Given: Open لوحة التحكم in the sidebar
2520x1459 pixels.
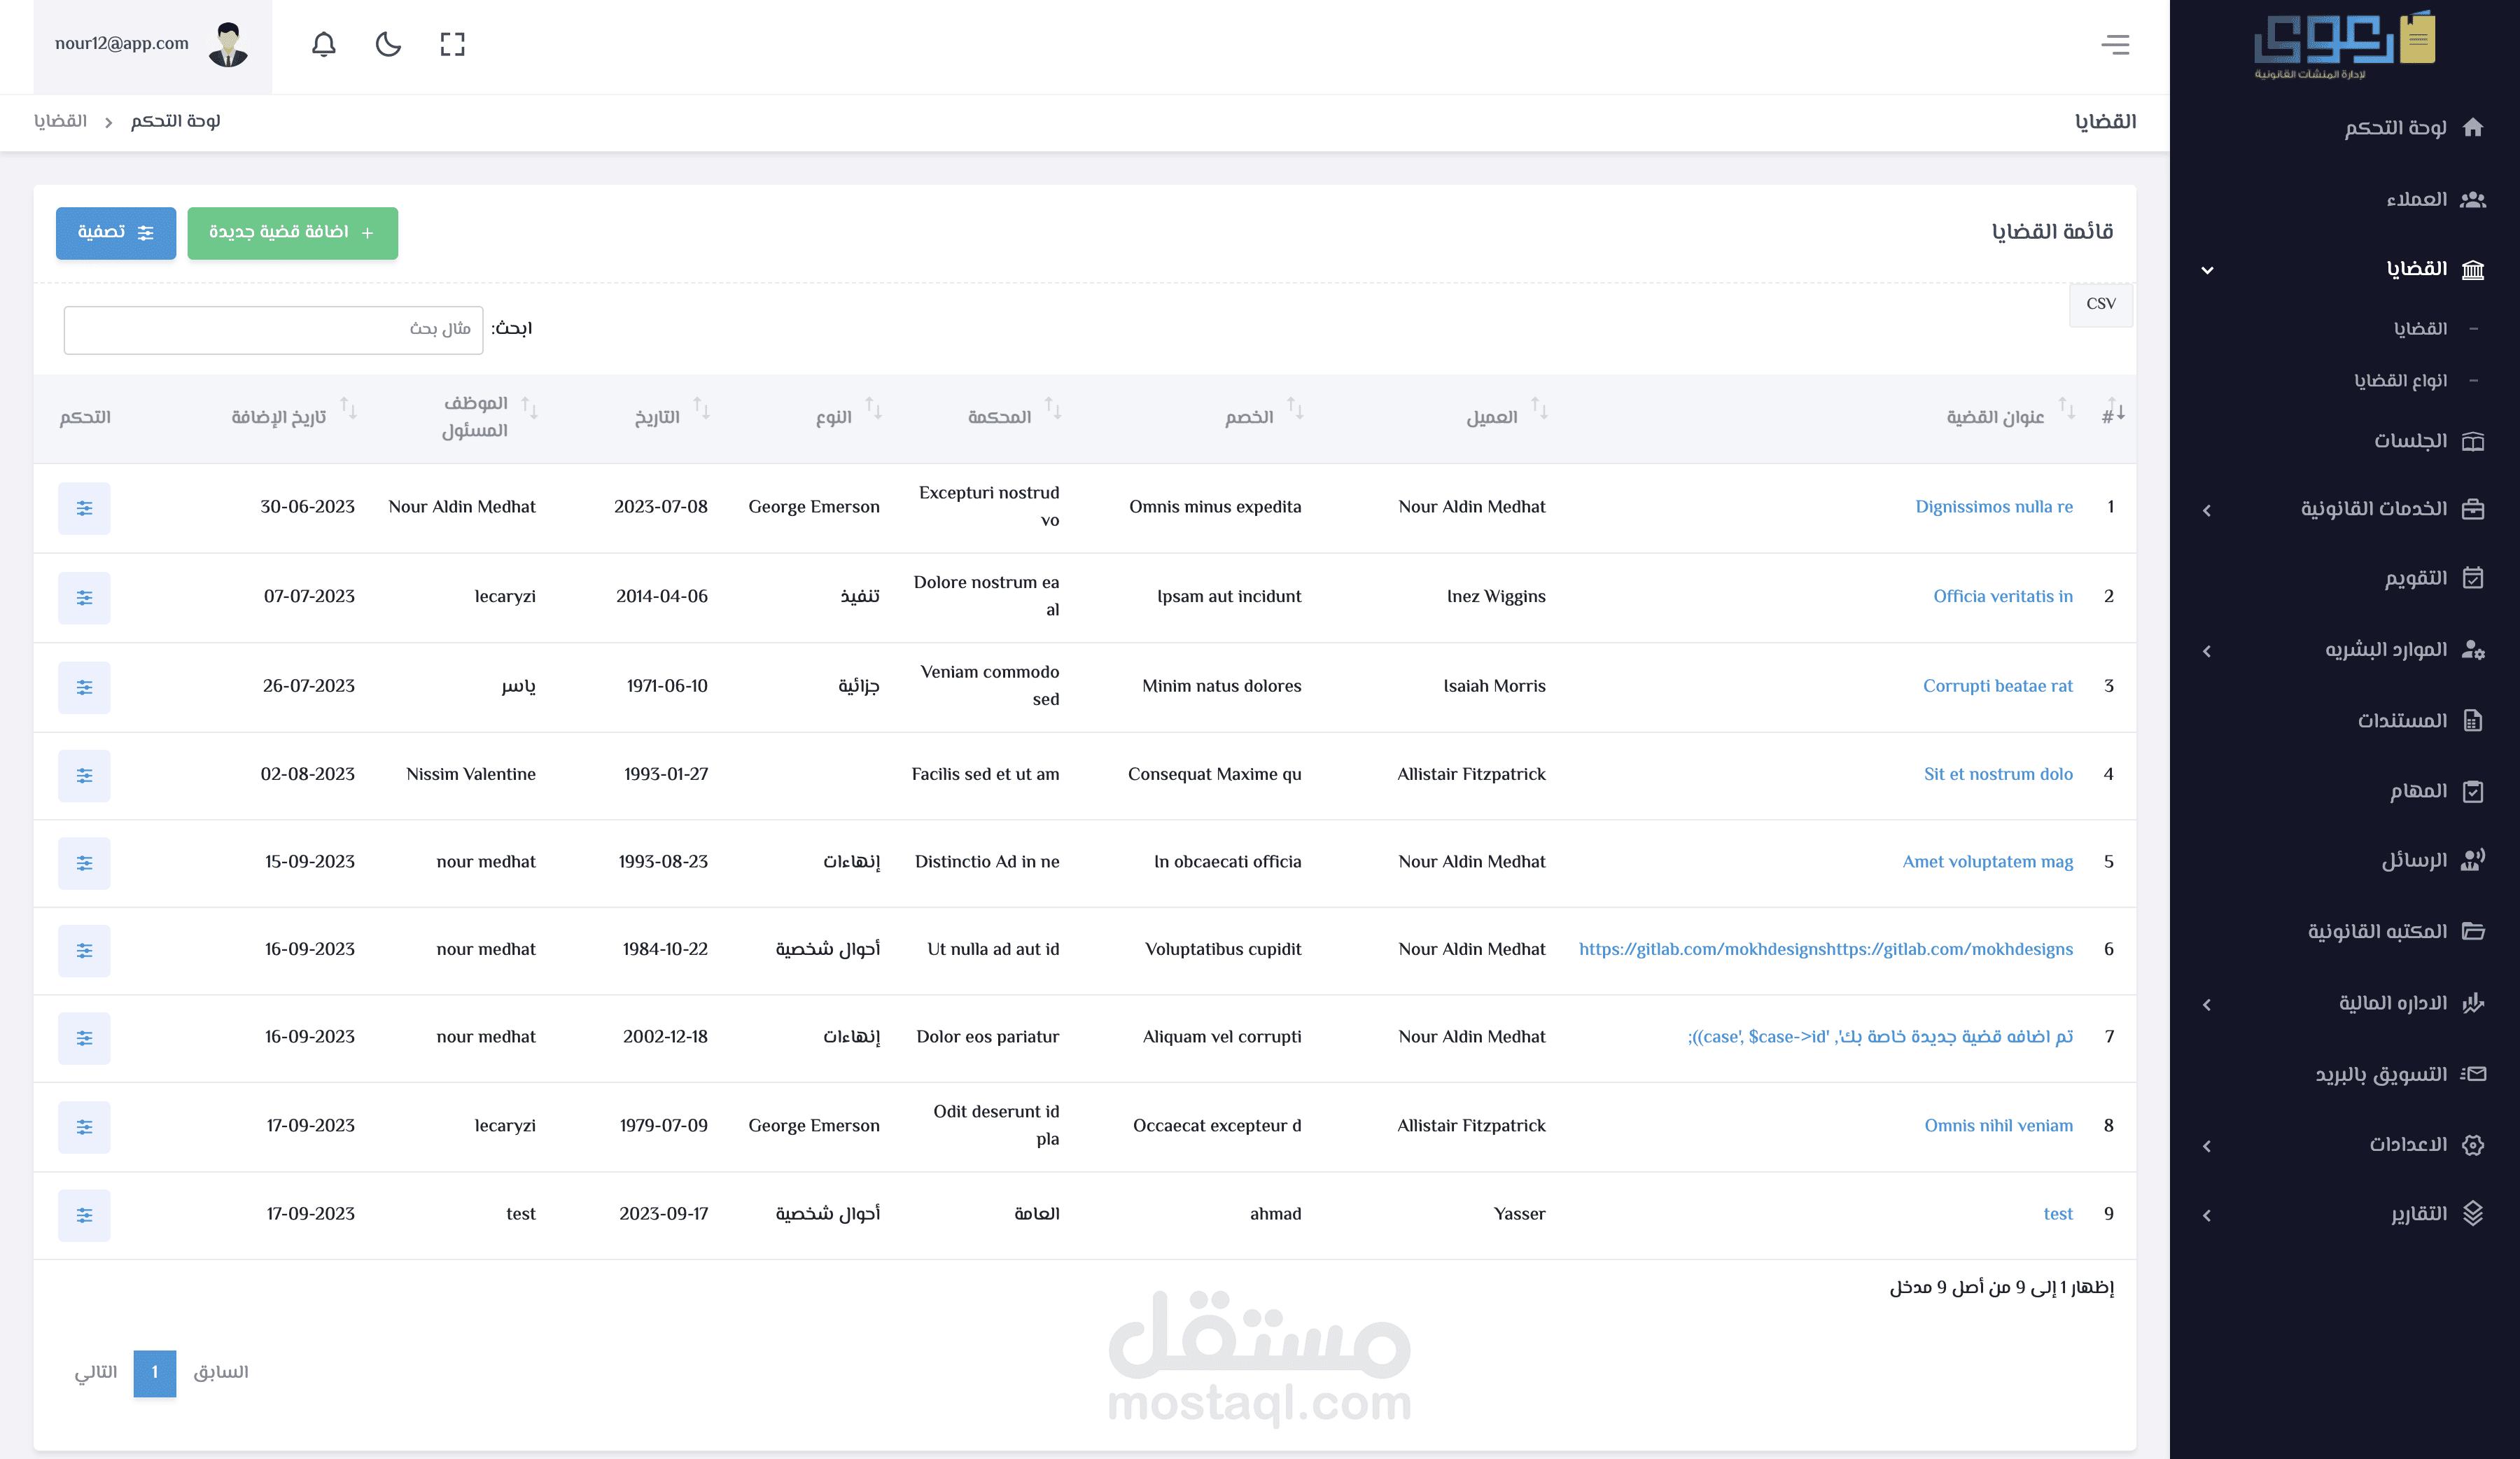Looking at the screenshot, I should tap(2396, 127).
